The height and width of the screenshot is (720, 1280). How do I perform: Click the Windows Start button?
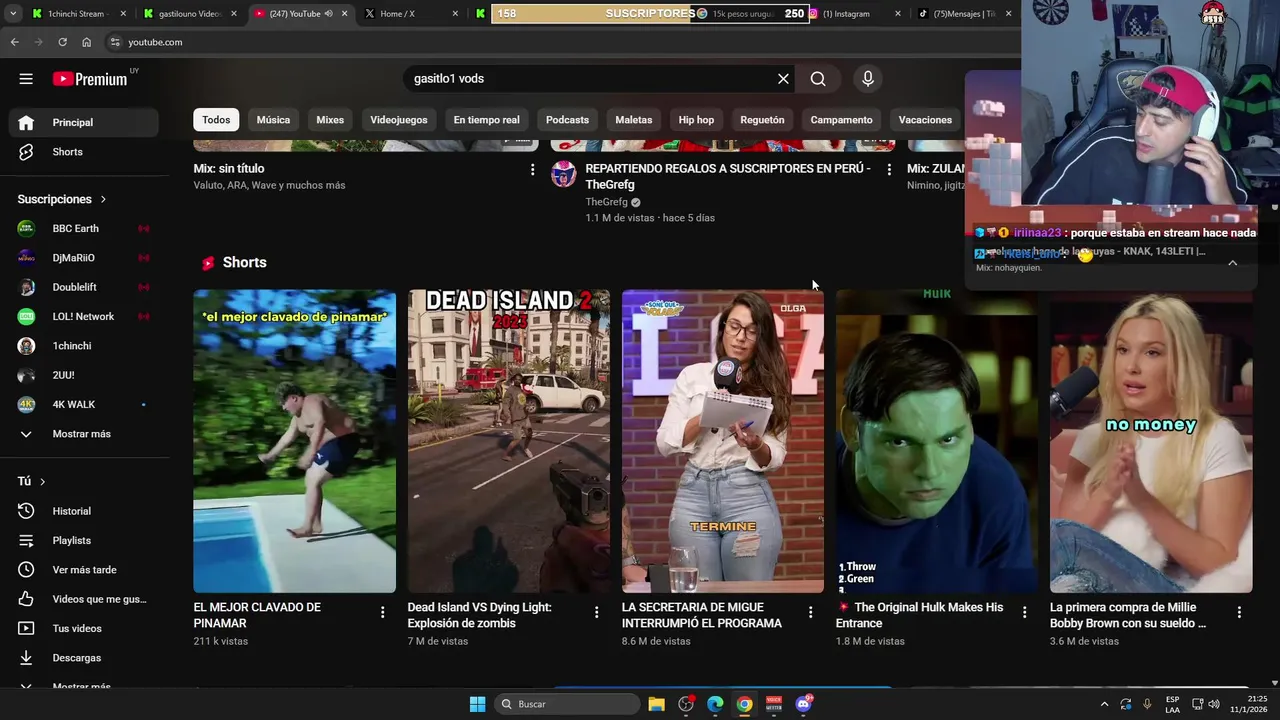tap(477, 704)
